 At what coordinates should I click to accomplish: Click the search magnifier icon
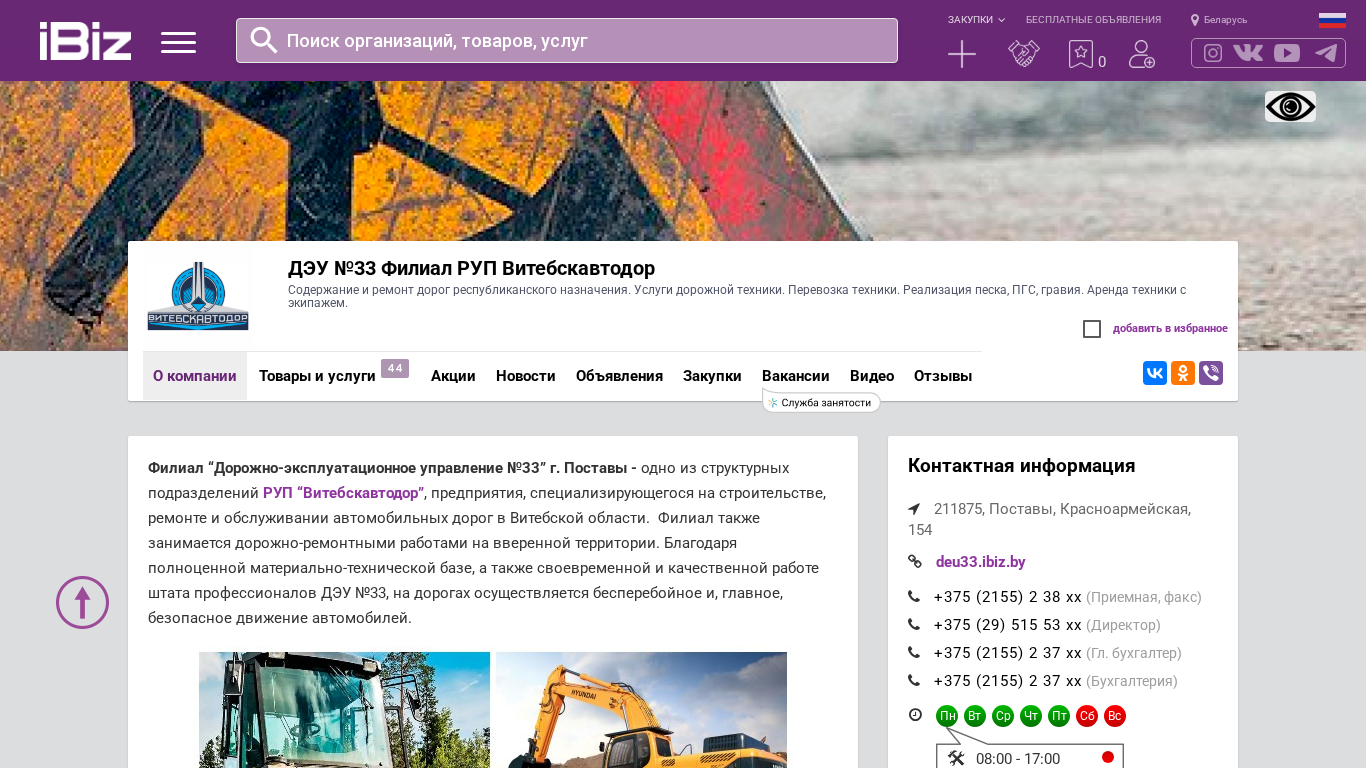click(x=264, y=40)
